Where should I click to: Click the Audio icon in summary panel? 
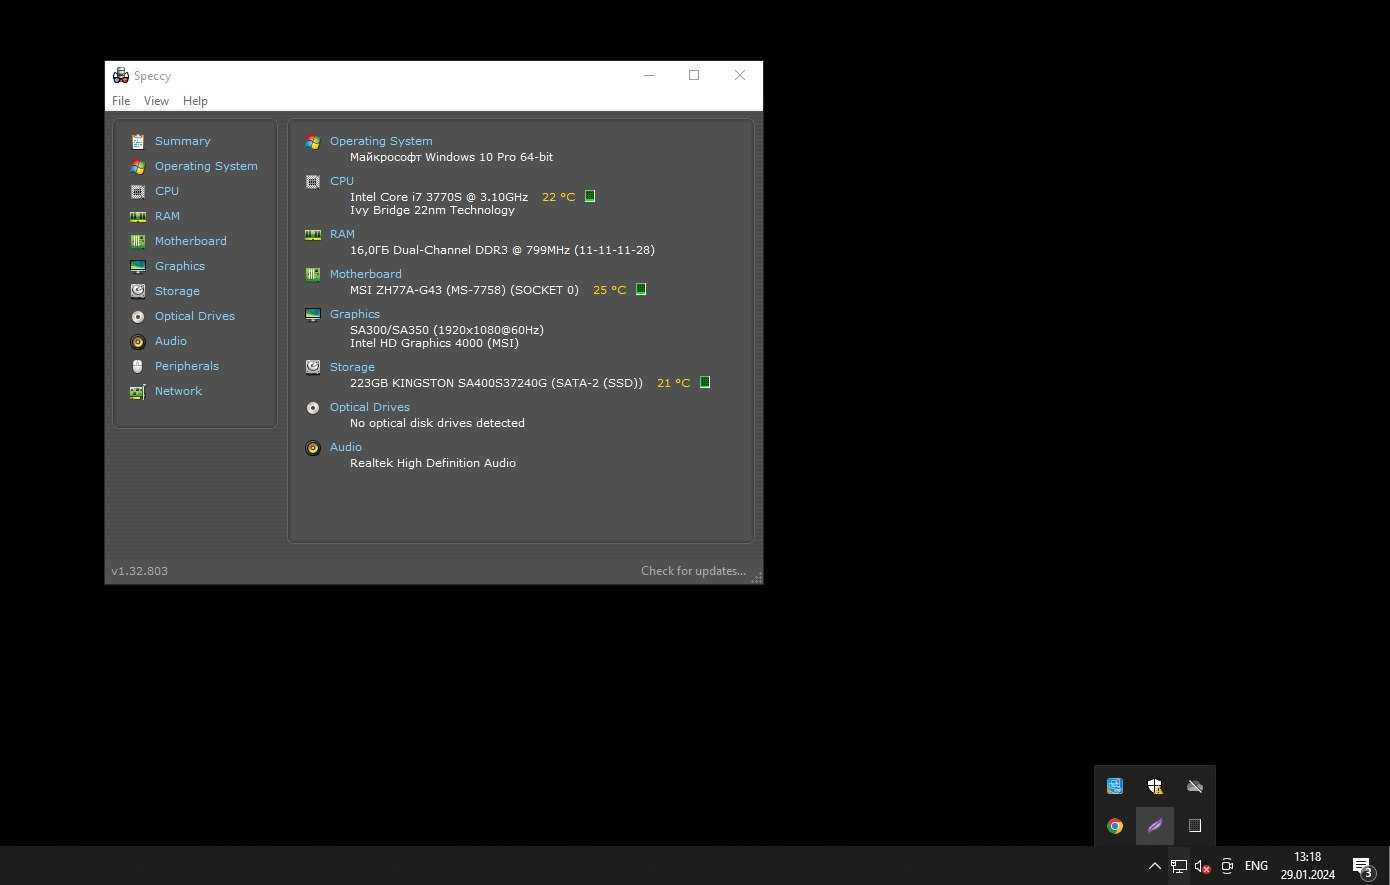313,448
